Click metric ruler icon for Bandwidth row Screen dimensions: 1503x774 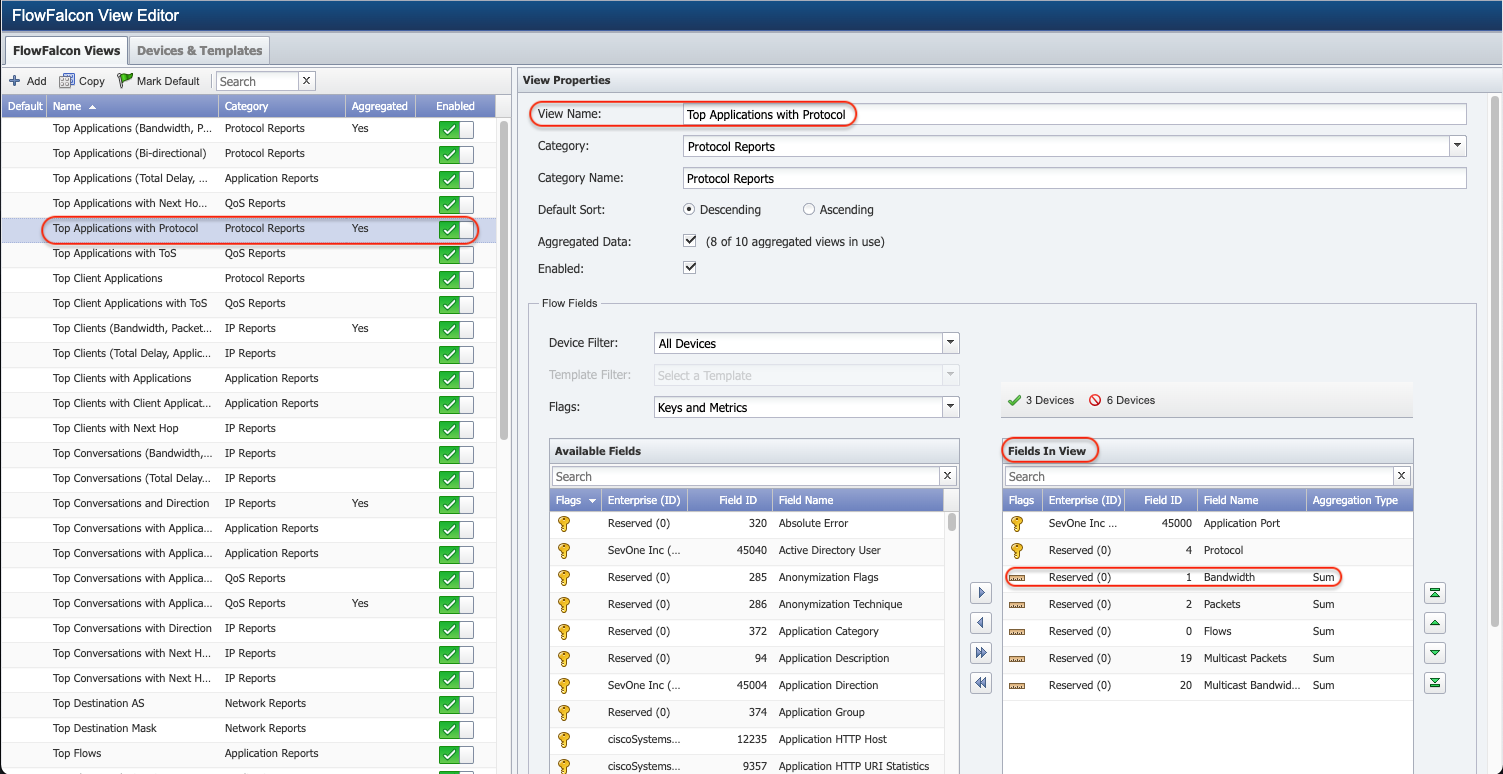coord(1017,578)
